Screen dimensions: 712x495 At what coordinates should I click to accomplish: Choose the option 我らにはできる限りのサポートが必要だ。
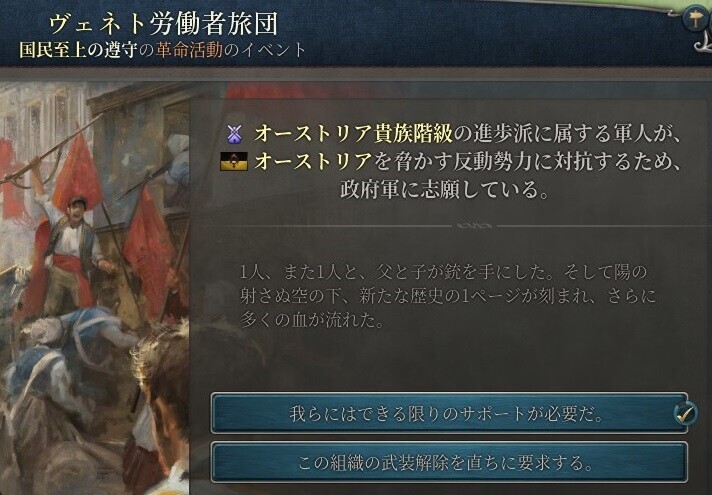tap(449, 413)
